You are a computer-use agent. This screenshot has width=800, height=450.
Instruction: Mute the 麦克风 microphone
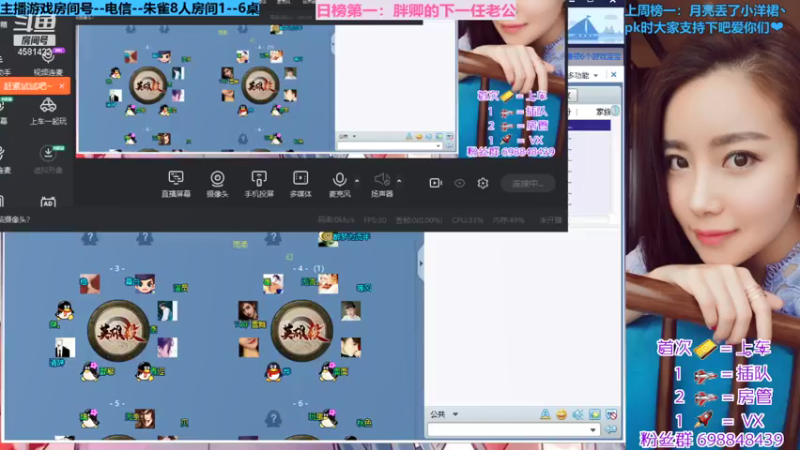[x=339, y=184]
